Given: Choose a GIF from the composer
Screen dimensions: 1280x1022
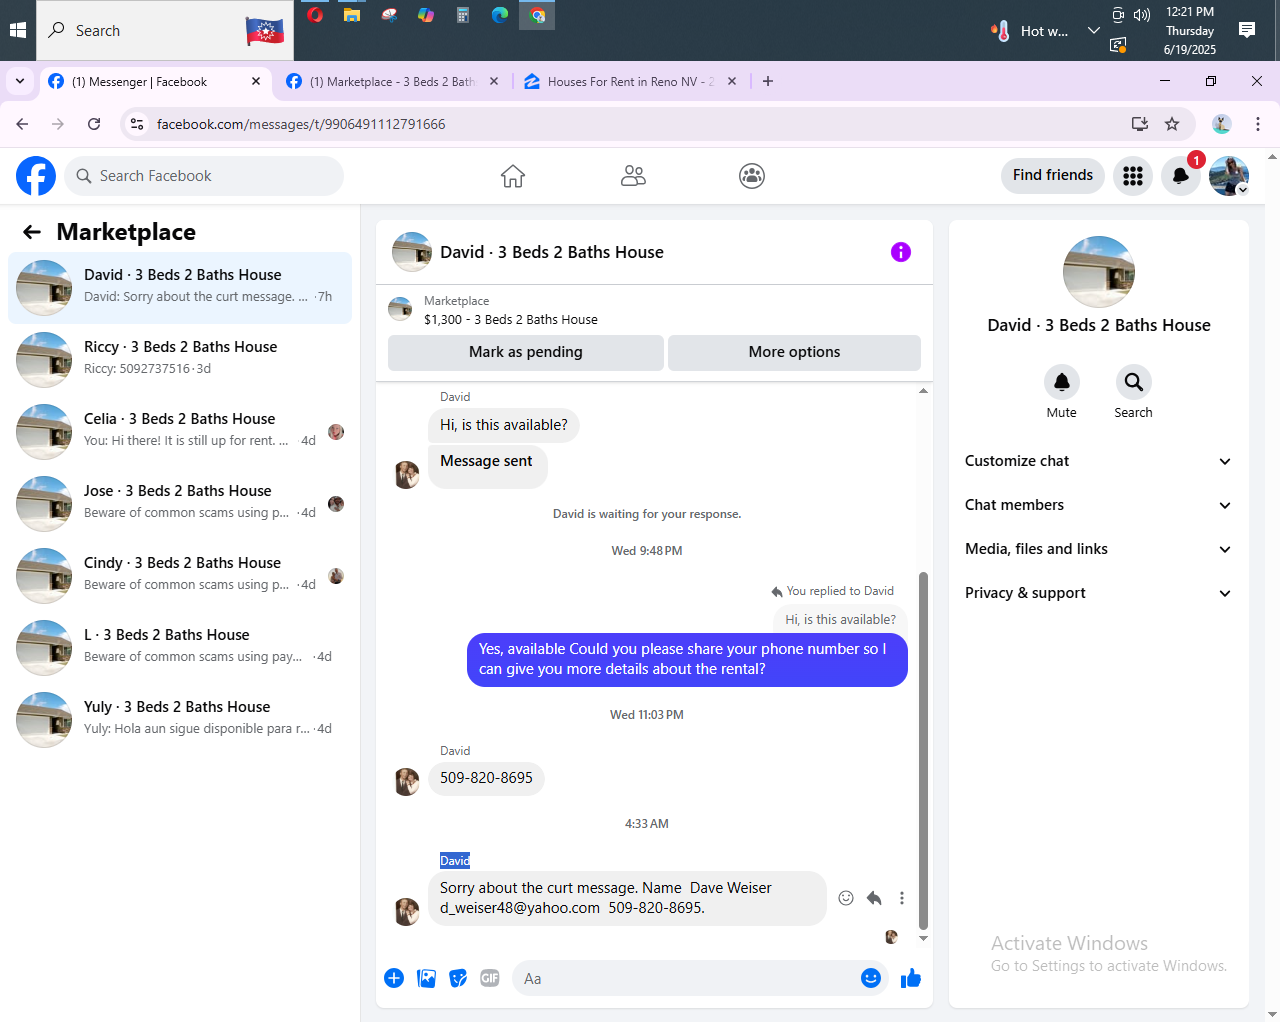Looking at the screenshot, I should coord(490,978).
